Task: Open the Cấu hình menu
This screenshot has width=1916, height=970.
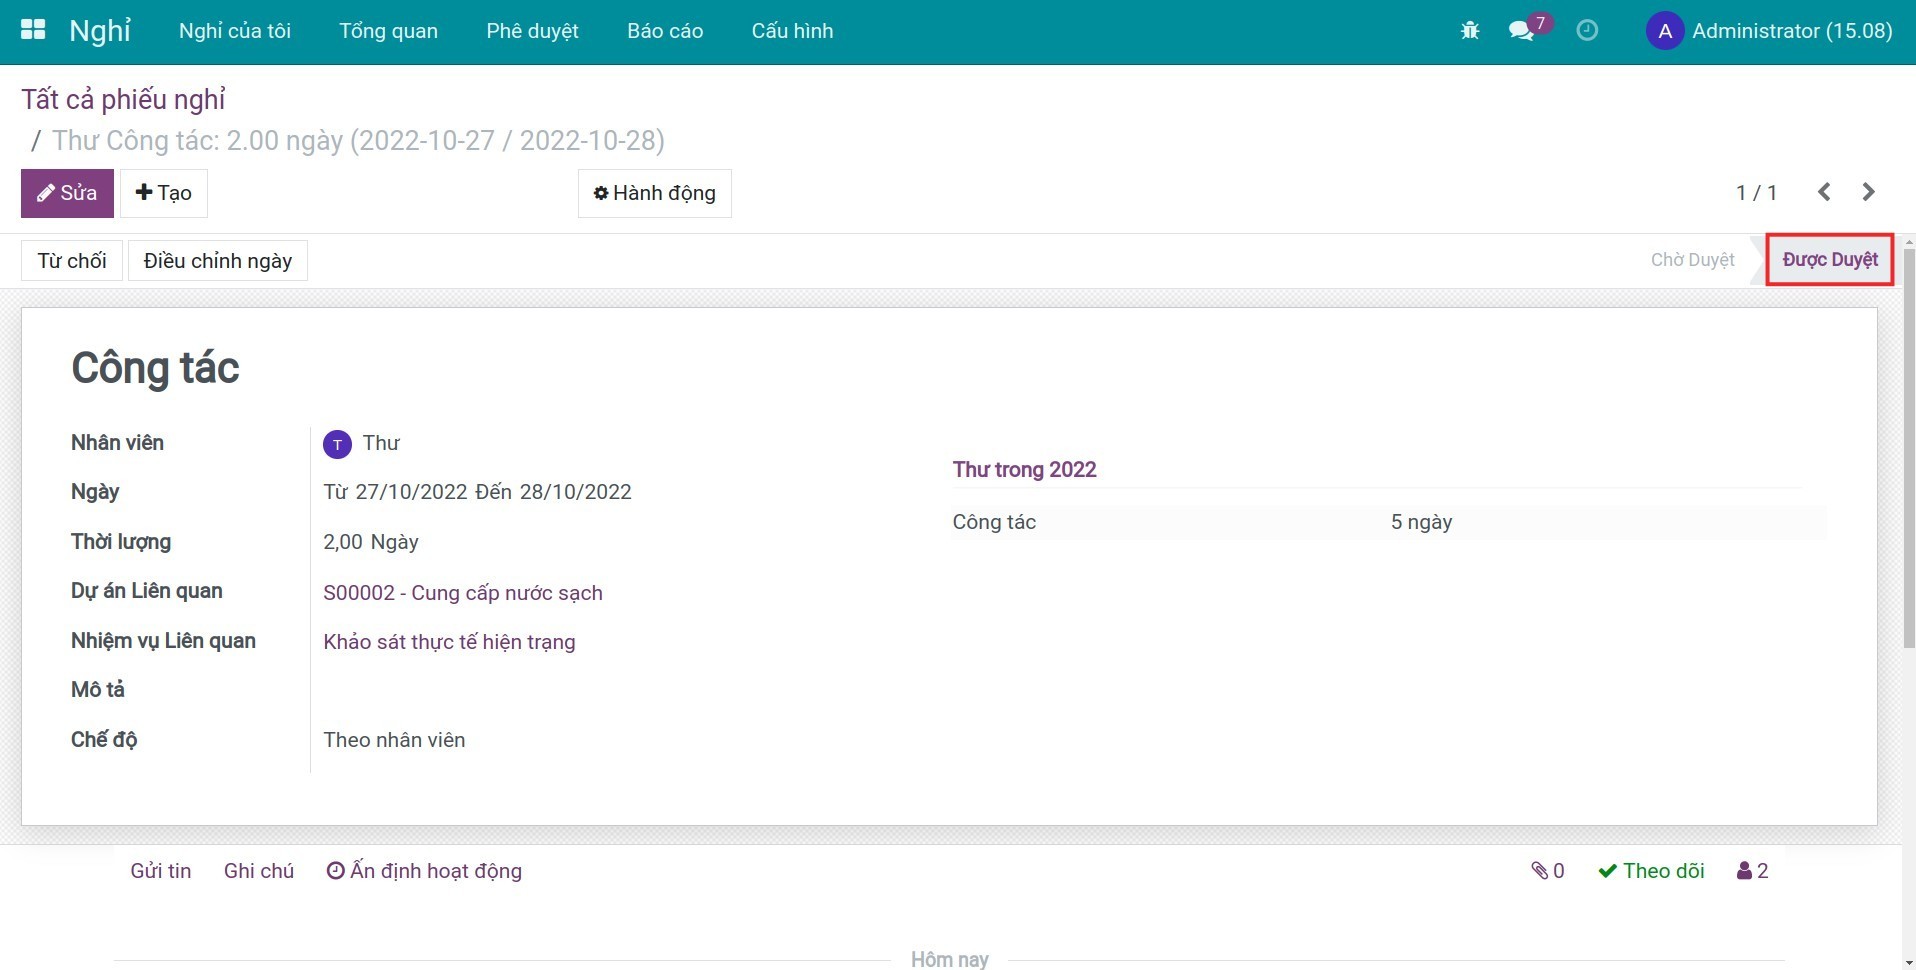Action: click(792, 31)
